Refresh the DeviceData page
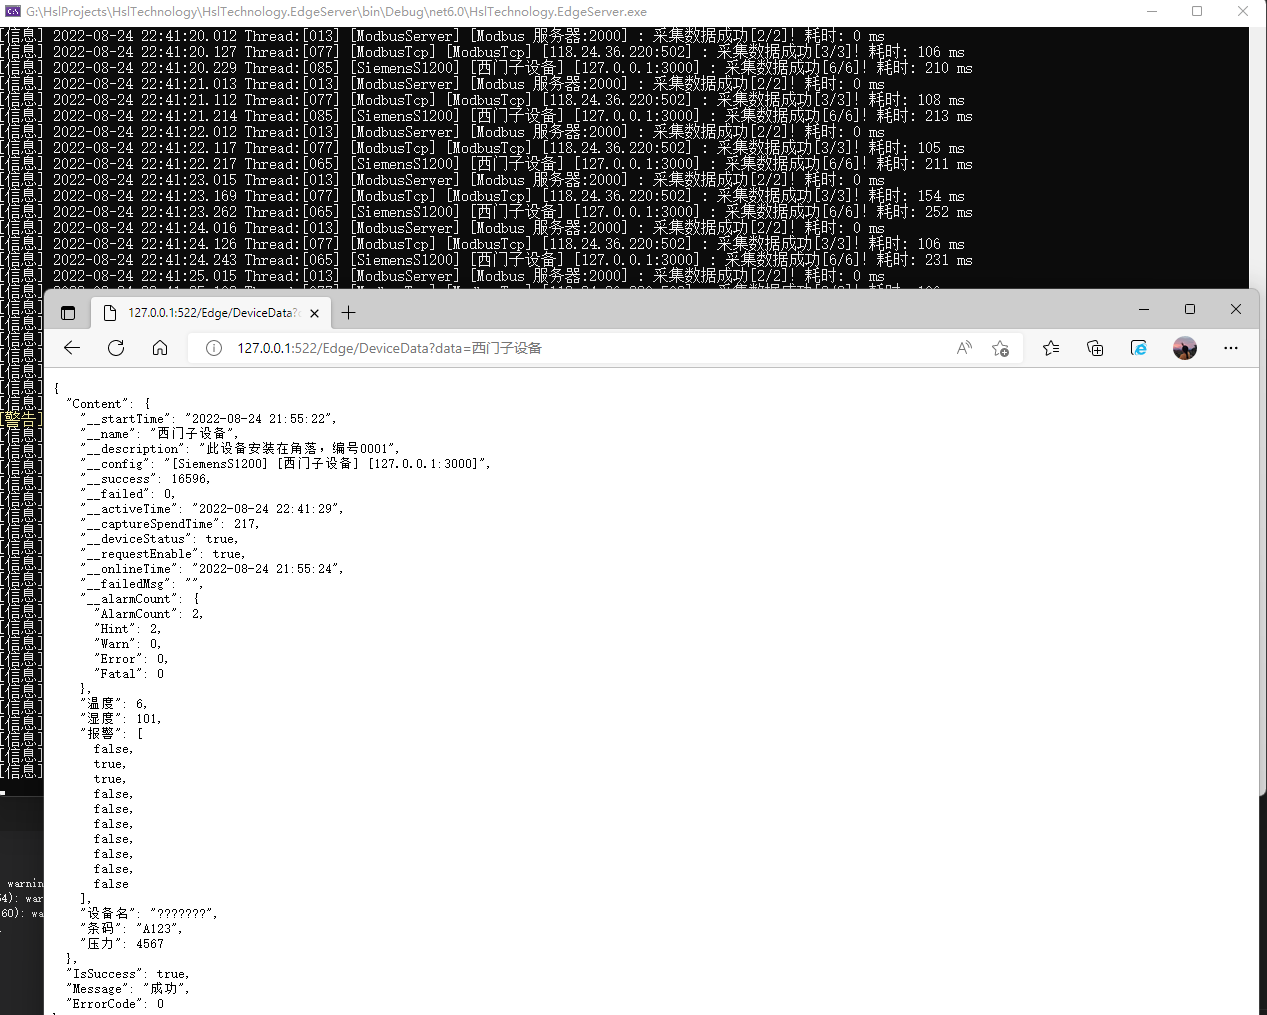This screenshot has width=1267, height=1015. tap(116, 348)
